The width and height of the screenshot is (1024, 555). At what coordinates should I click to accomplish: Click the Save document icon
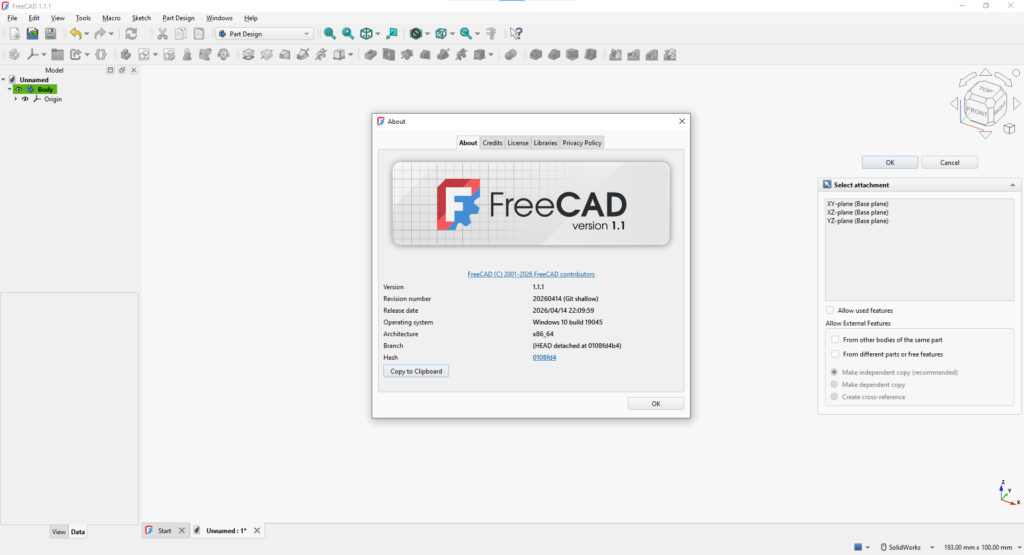click(x=50, y=34)
